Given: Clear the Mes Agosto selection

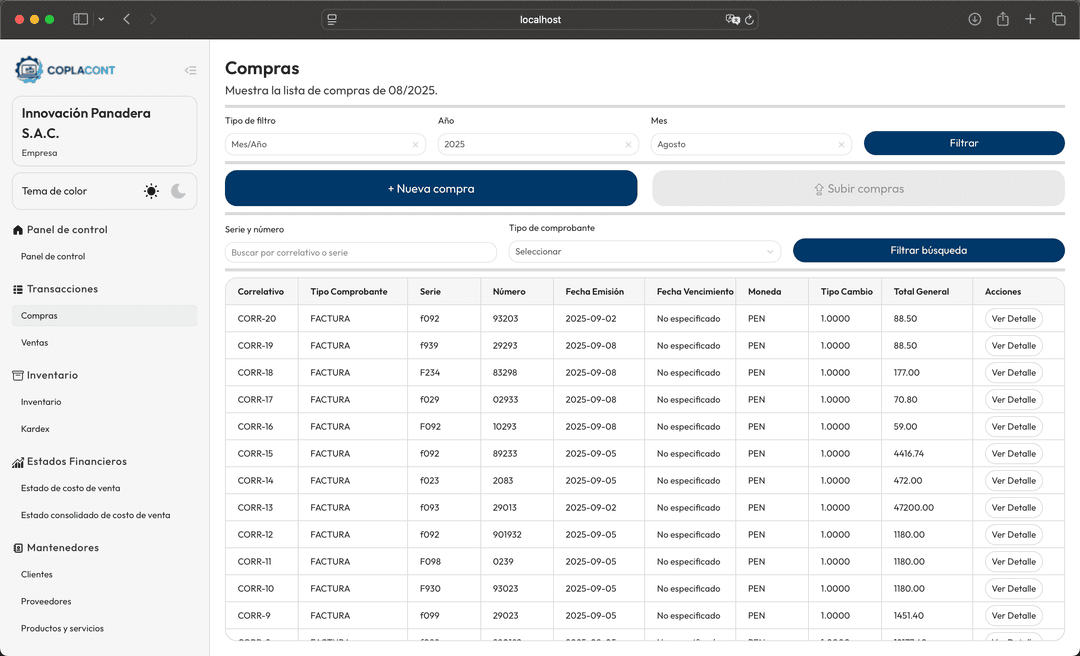Looking at the screenshot, I should click(x=841, y=145).
